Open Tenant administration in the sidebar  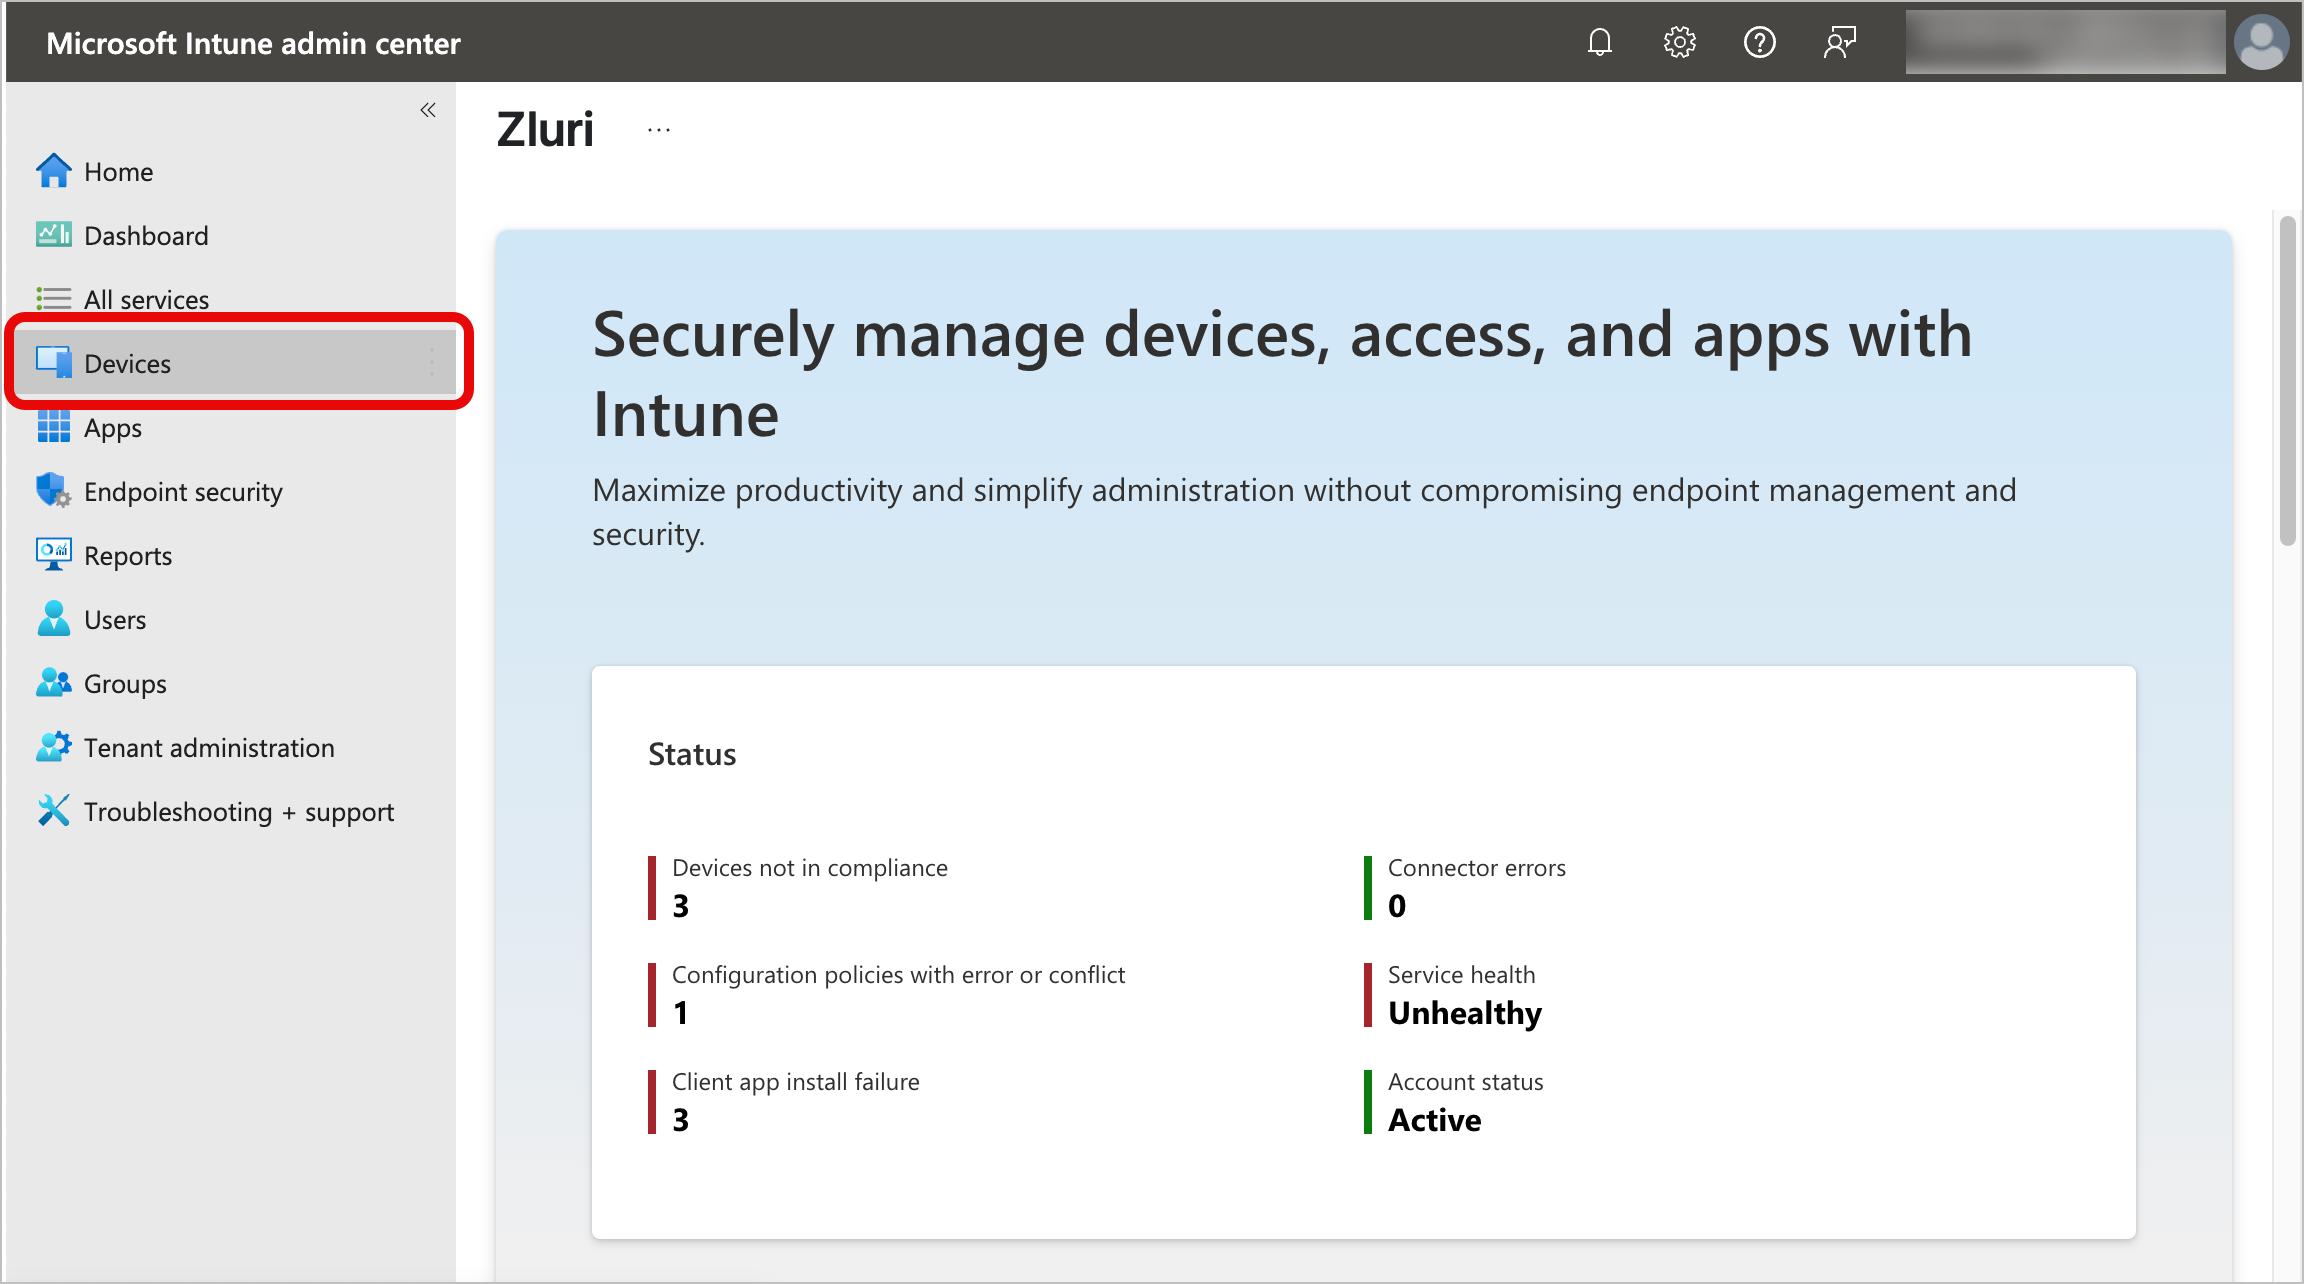(x=209, y=748)
